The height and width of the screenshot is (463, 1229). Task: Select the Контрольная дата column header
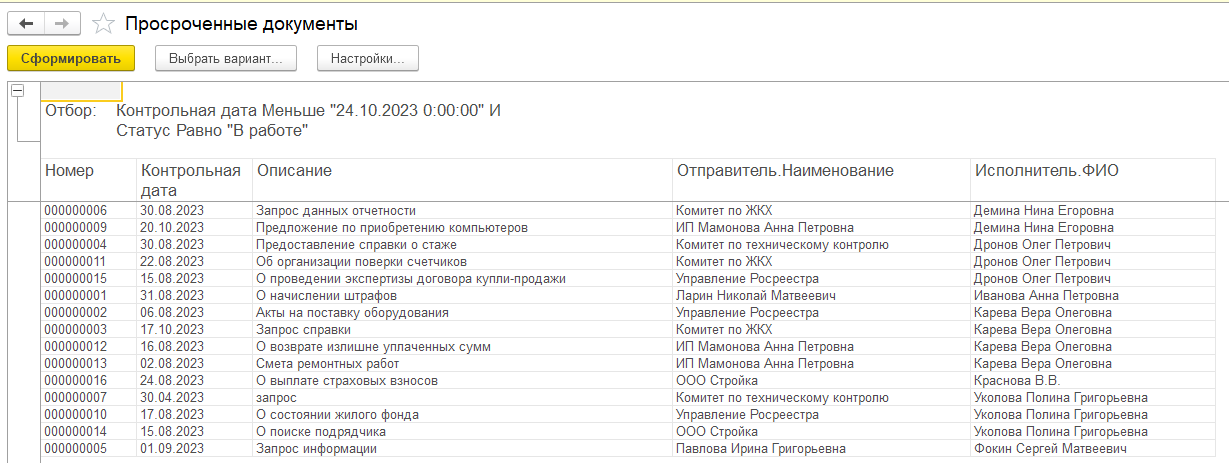192,180
